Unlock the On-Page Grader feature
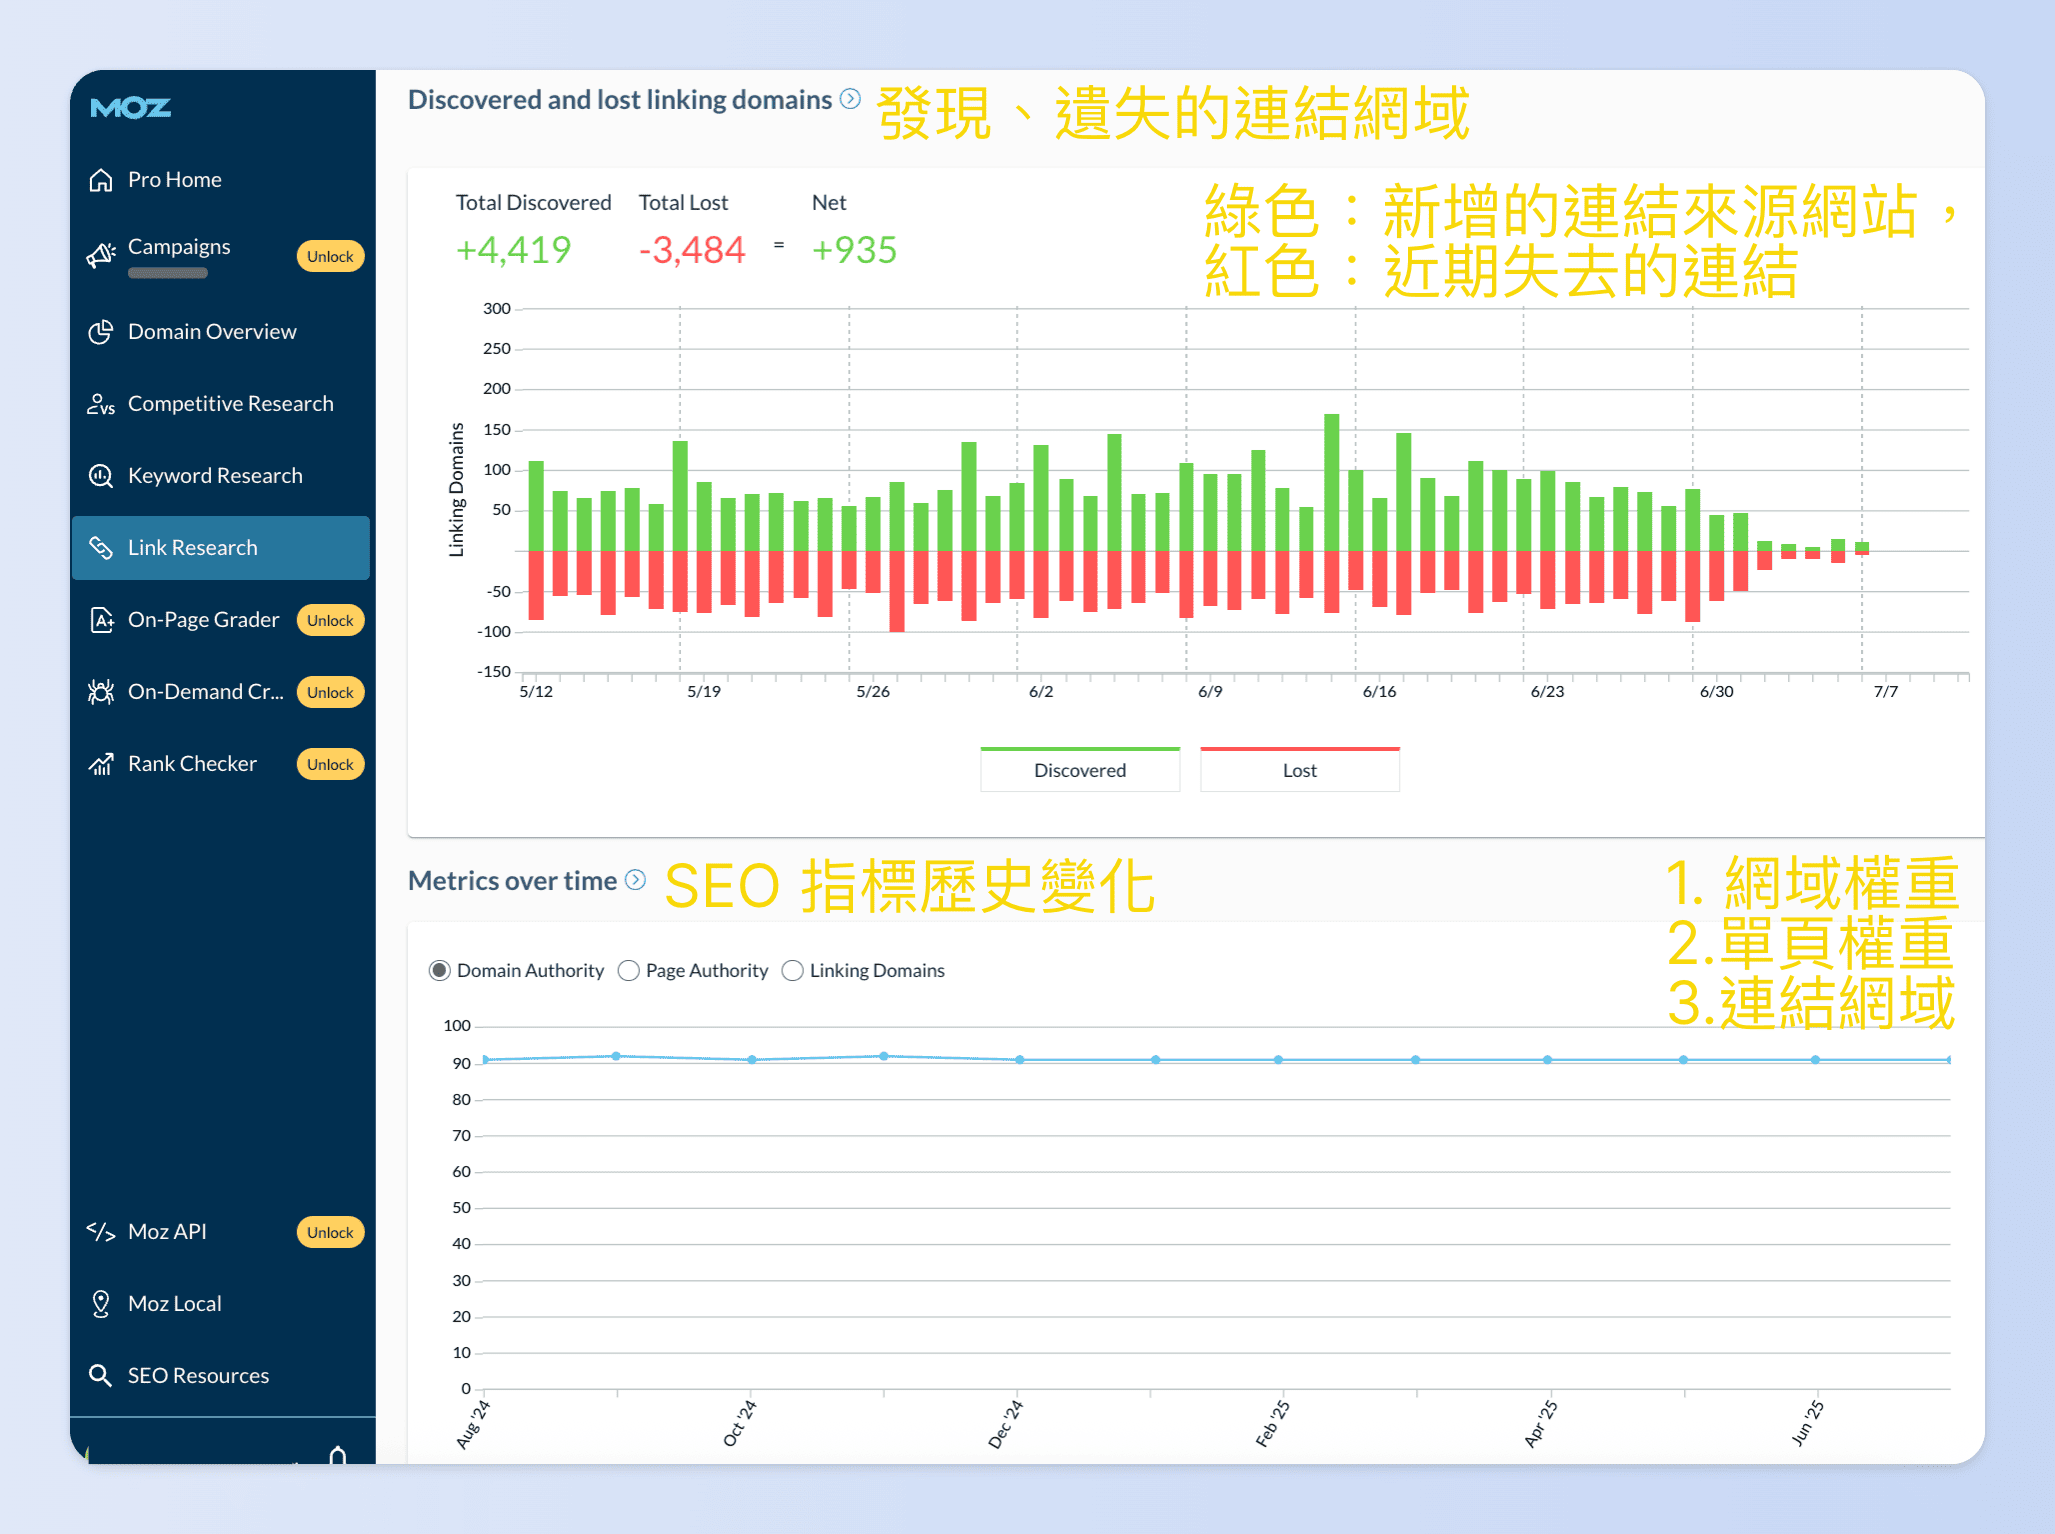 pos(330,619)
